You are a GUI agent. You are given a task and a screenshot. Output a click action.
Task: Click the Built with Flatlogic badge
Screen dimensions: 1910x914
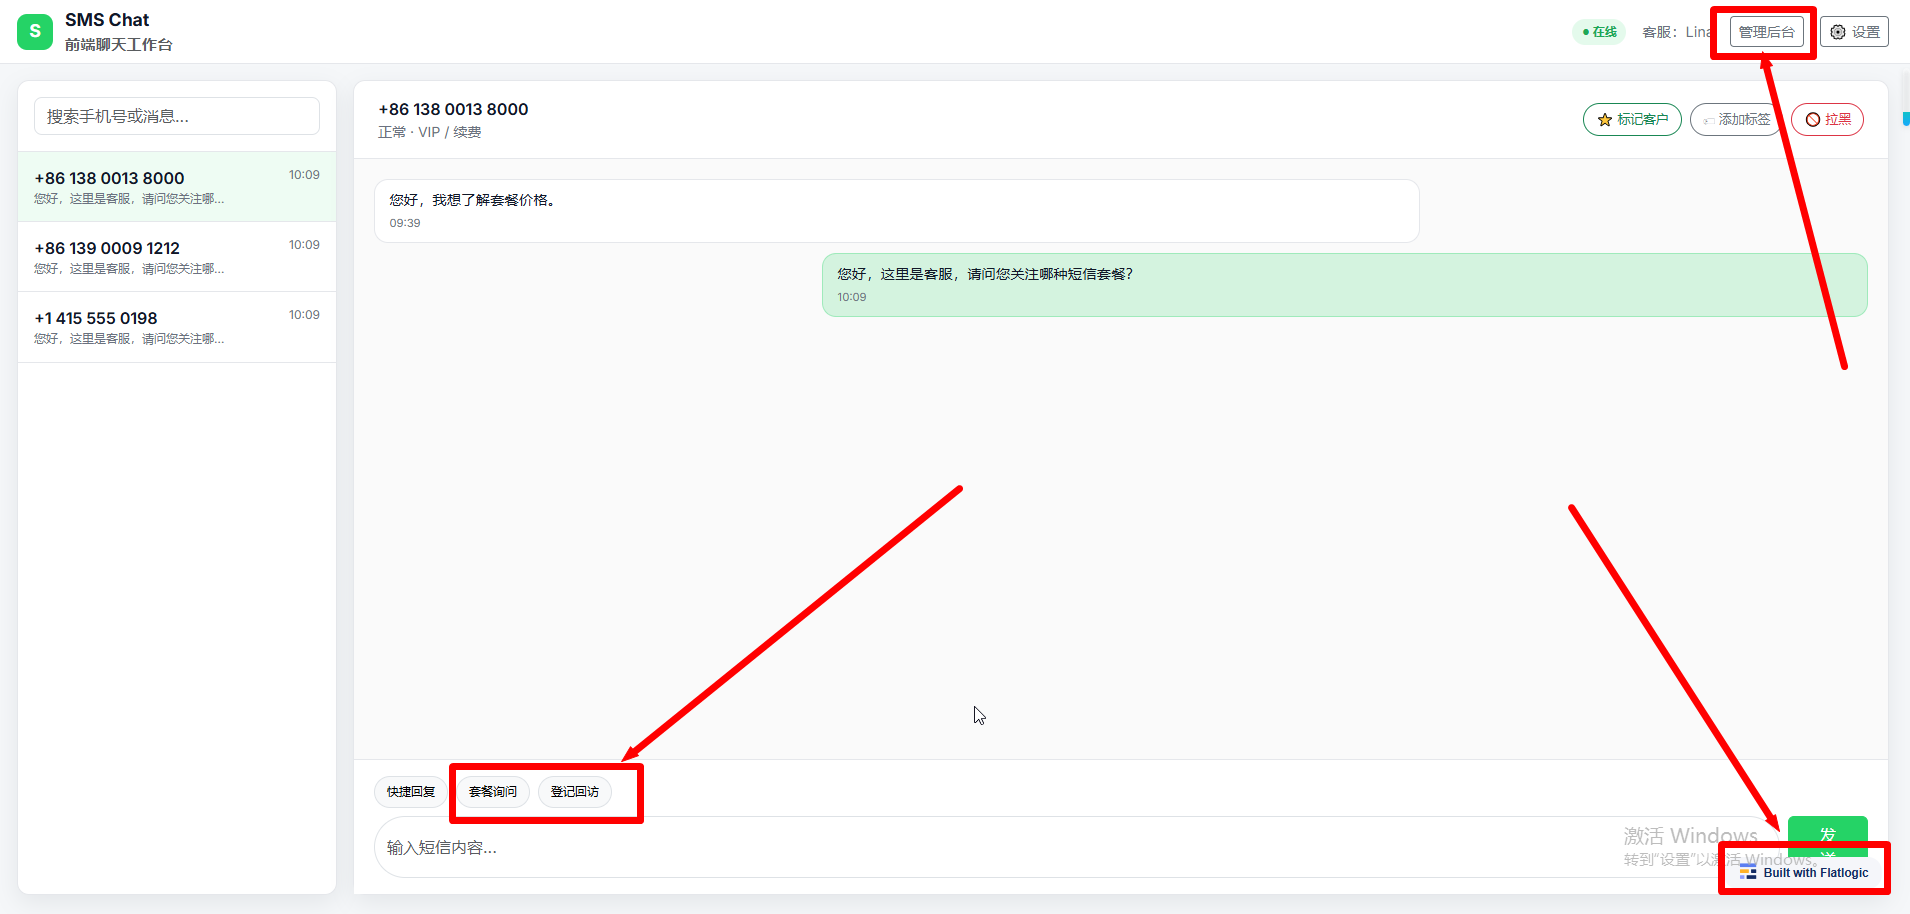coord(1804,872)
